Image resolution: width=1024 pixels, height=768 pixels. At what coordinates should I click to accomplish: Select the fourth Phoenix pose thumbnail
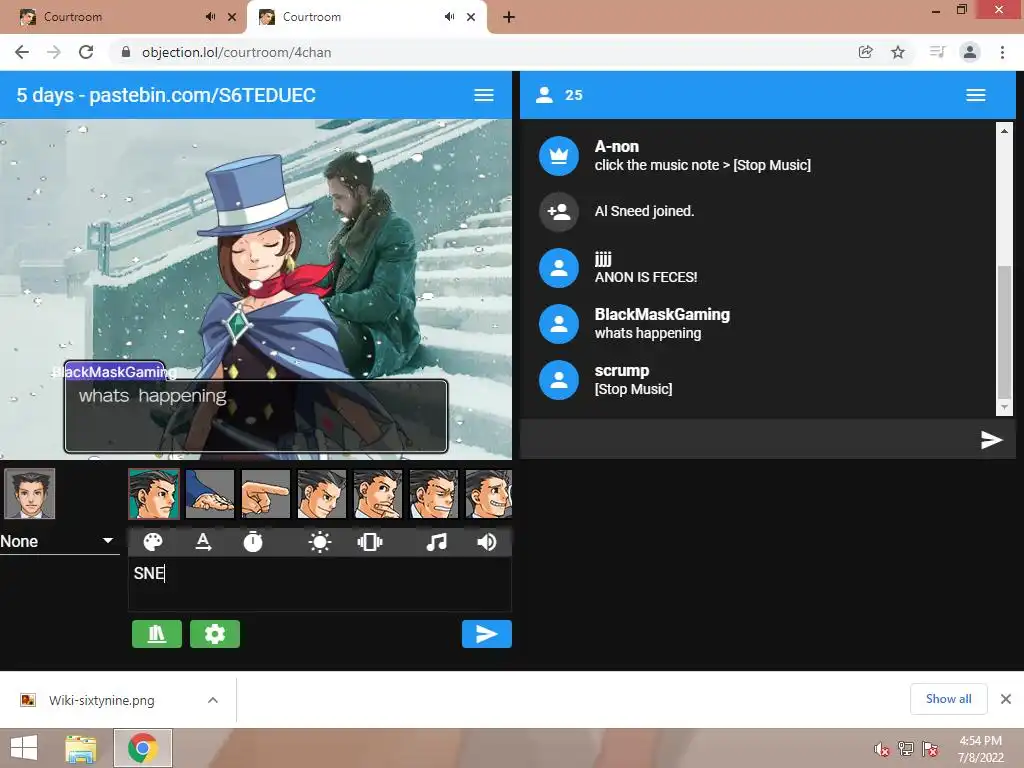[x=322, y=494]
